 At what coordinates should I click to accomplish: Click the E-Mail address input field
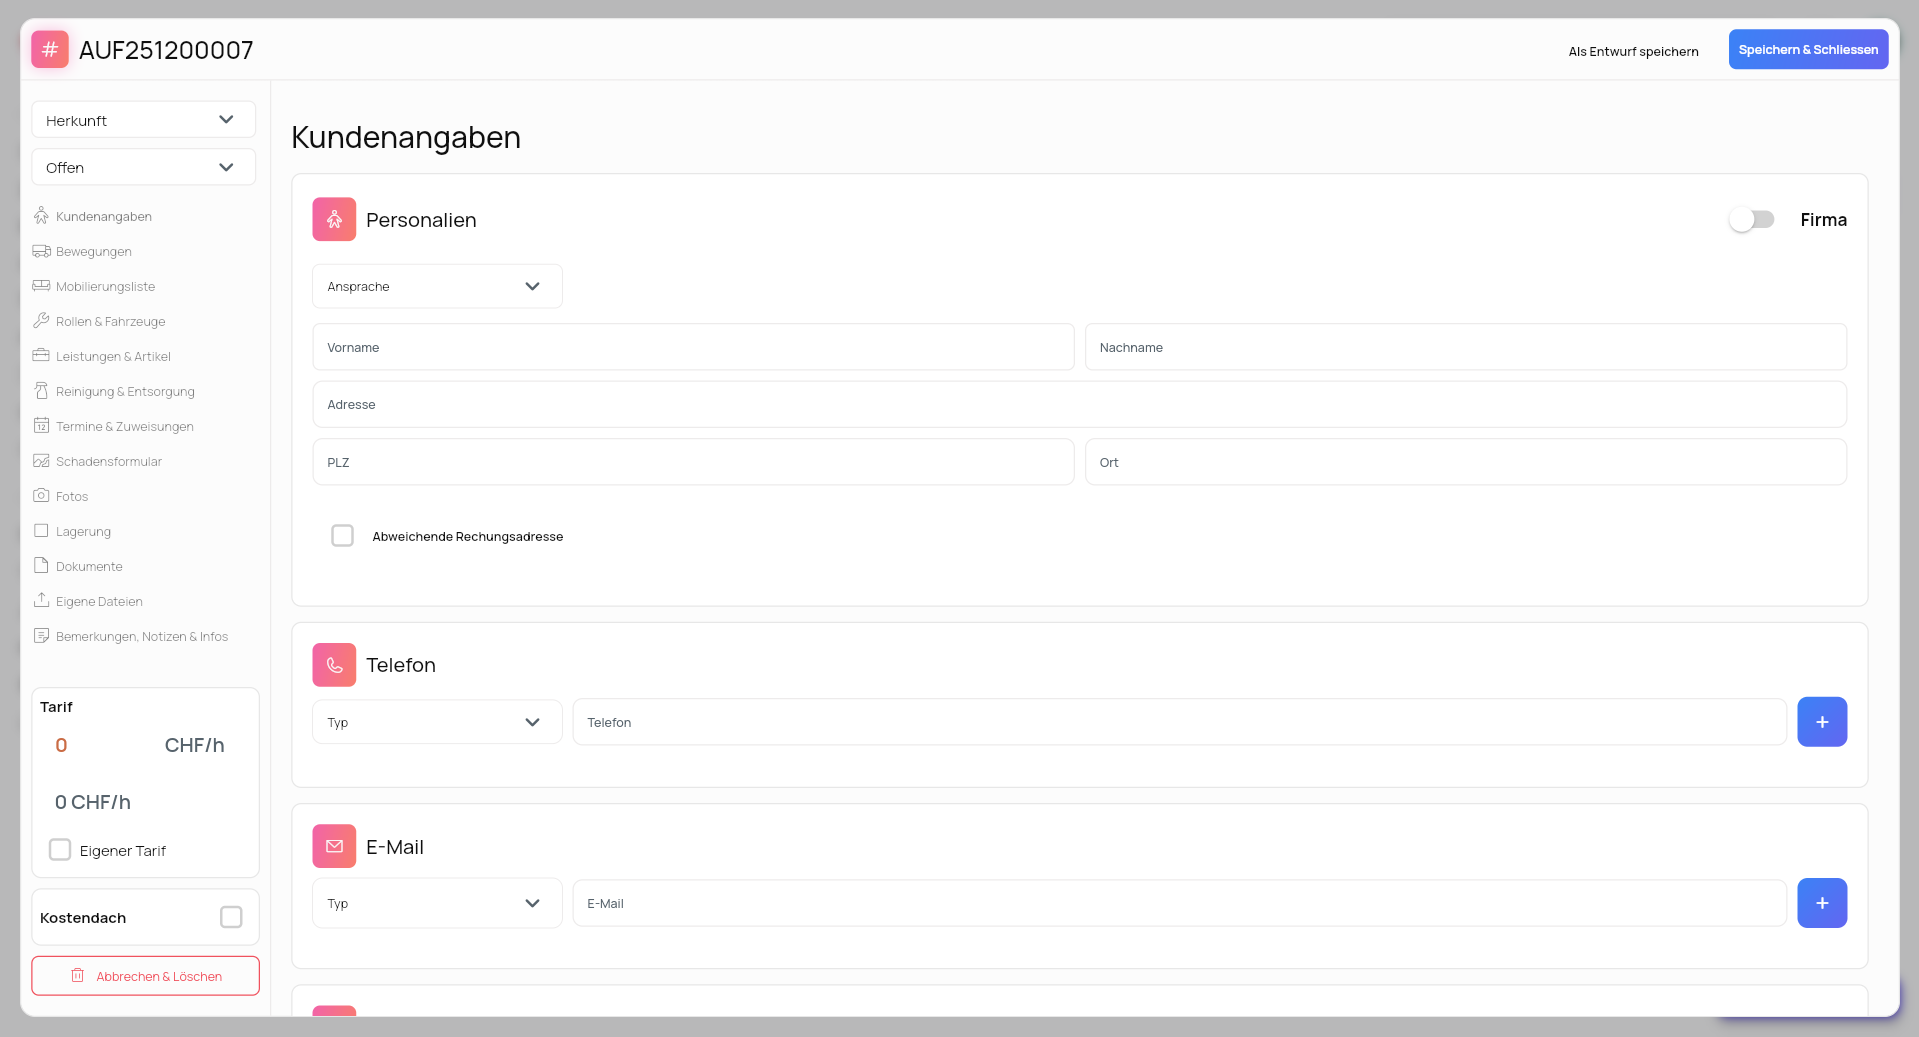click(x=1179, y=903)
